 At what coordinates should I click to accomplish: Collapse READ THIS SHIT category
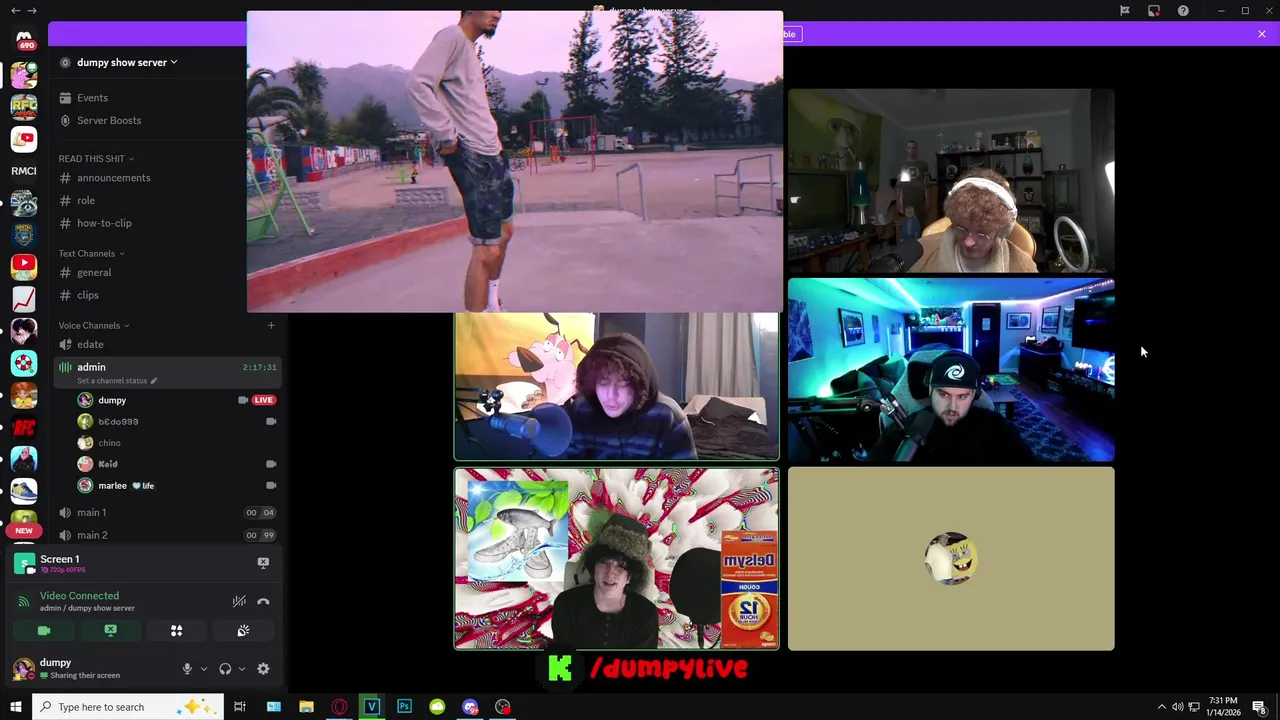[96, 158]
